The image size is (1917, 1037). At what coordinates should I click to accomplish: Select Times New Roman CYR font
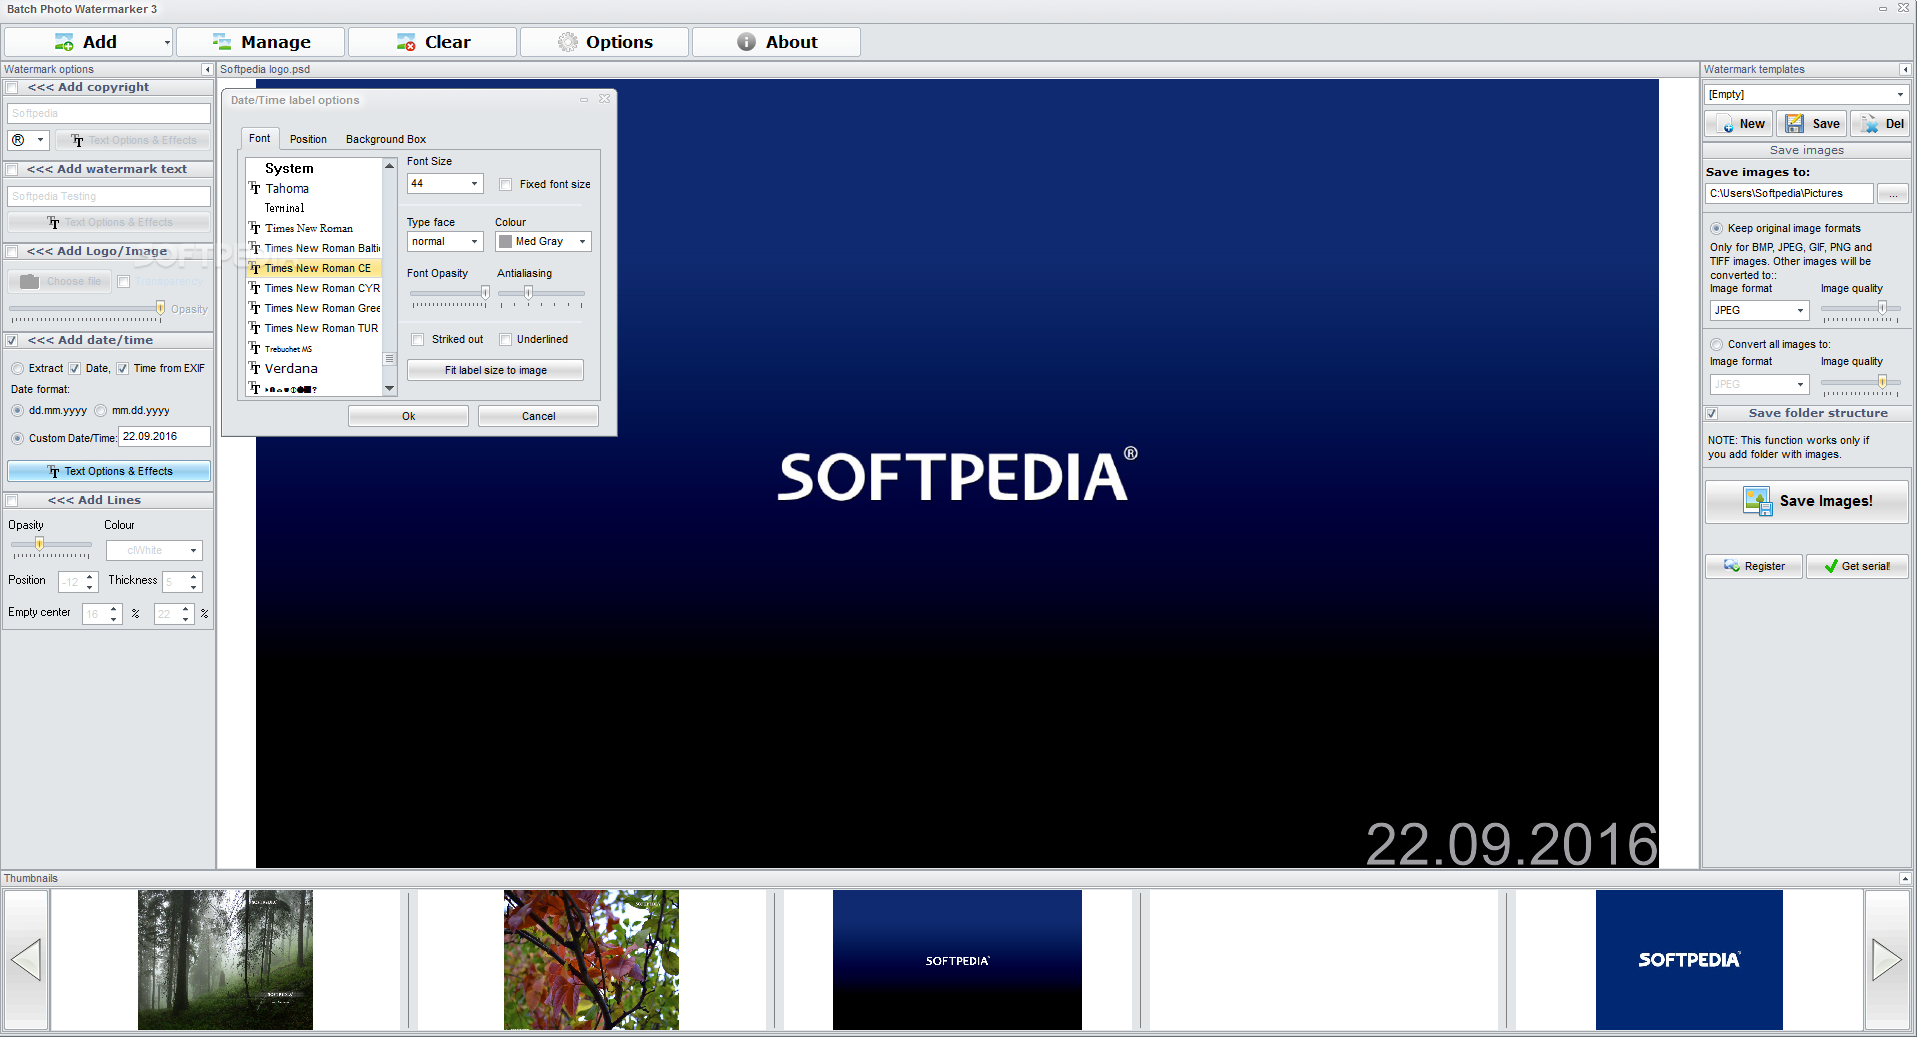(314, 289)
